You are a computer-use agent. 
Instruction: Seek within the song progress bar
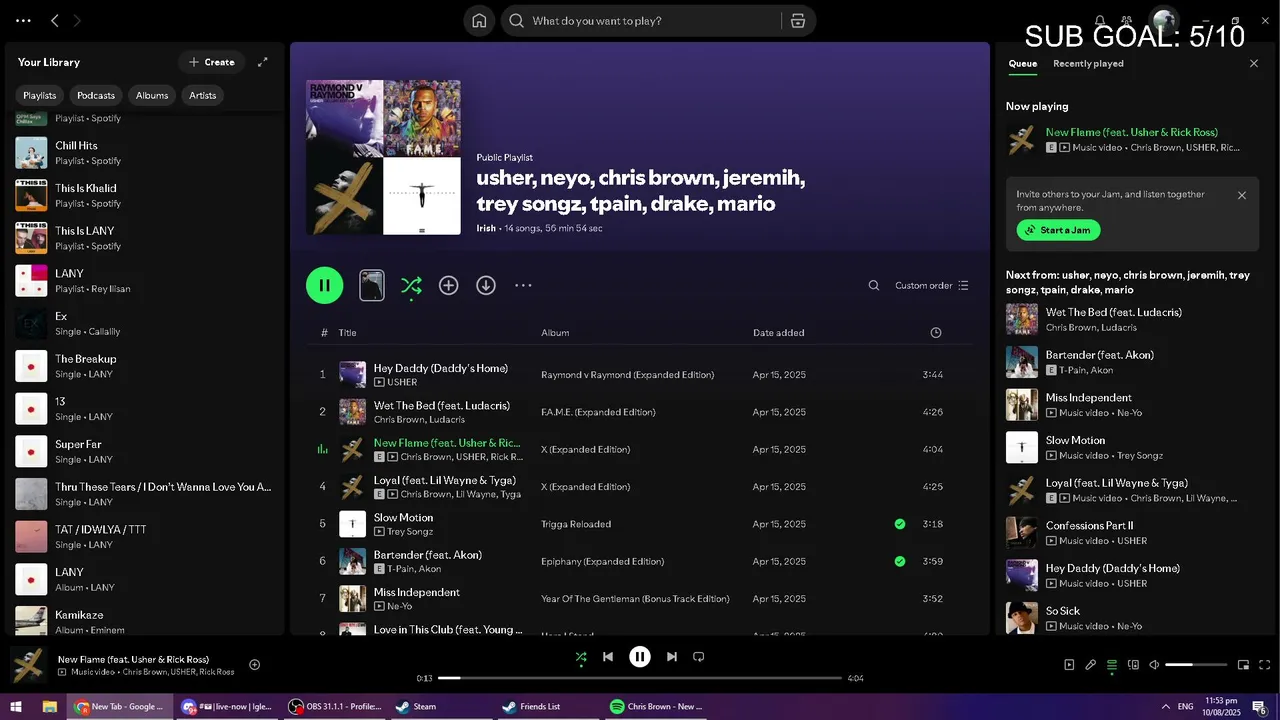pos(640,678)
